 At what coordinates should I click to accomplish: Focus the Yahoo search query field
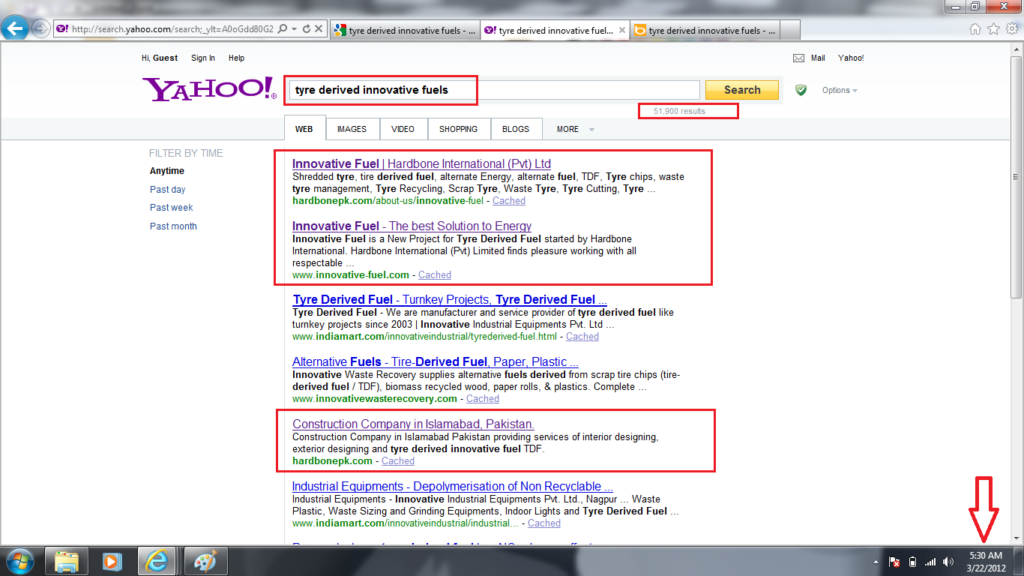point(494,90)
